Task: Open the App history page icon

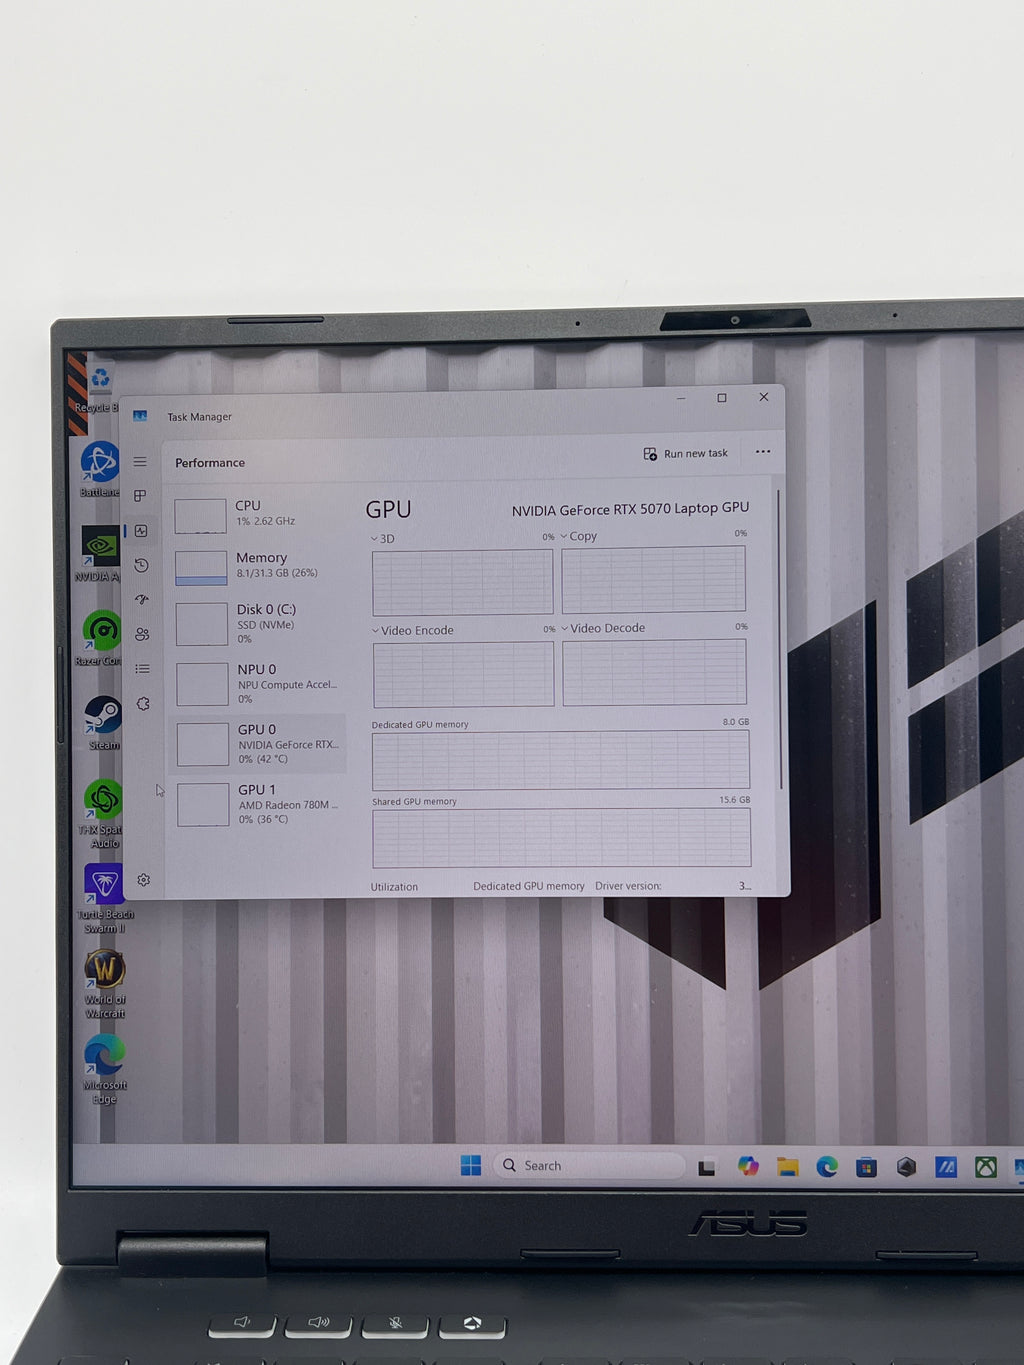Action: point(141,566)
